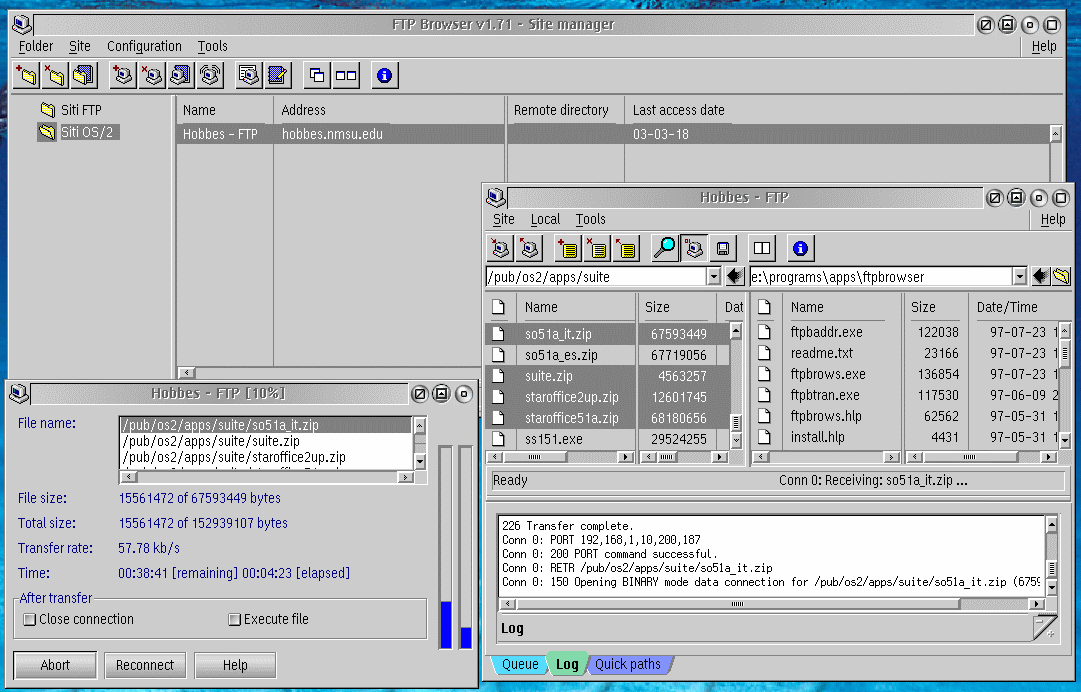1081x692 pixels.
Task: Select the Siti FTP folder
Action: point(81,110)
